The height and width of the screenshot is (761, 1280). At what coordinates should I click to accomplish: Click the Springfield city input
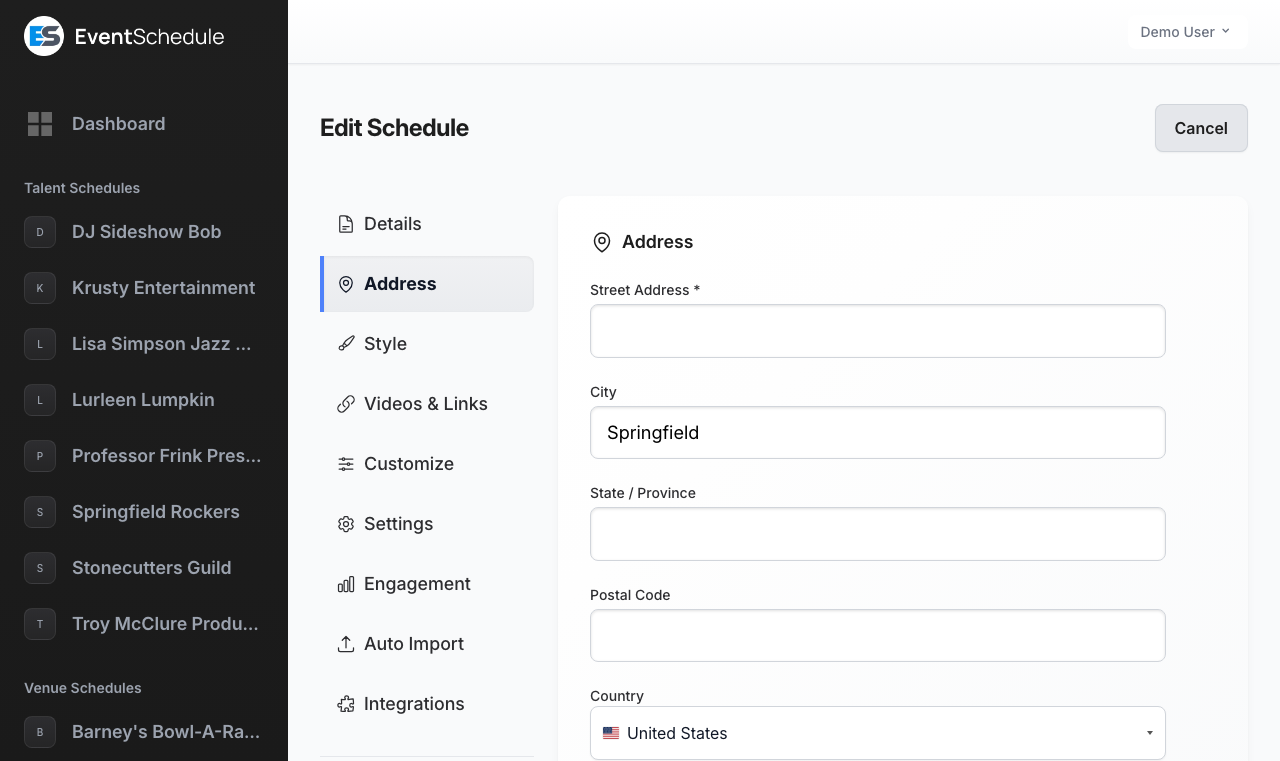click(878, 432)
